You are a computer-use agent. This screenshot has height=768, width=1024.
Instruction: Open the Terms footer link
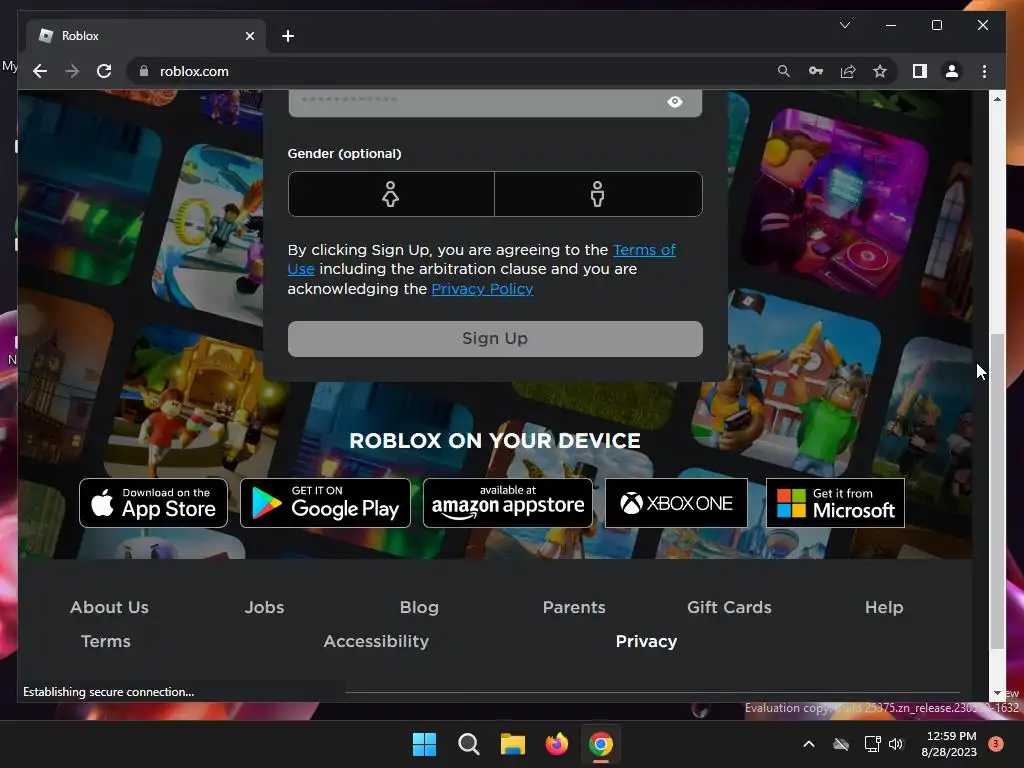point(106,641)
